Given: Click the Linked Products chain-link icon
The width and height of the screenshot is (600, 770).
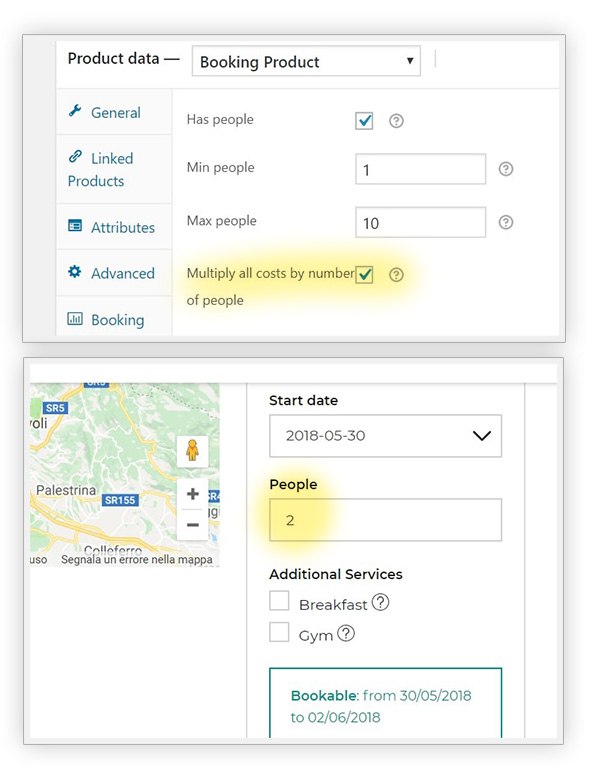Looking at the screenshot, I should (75, 157).
